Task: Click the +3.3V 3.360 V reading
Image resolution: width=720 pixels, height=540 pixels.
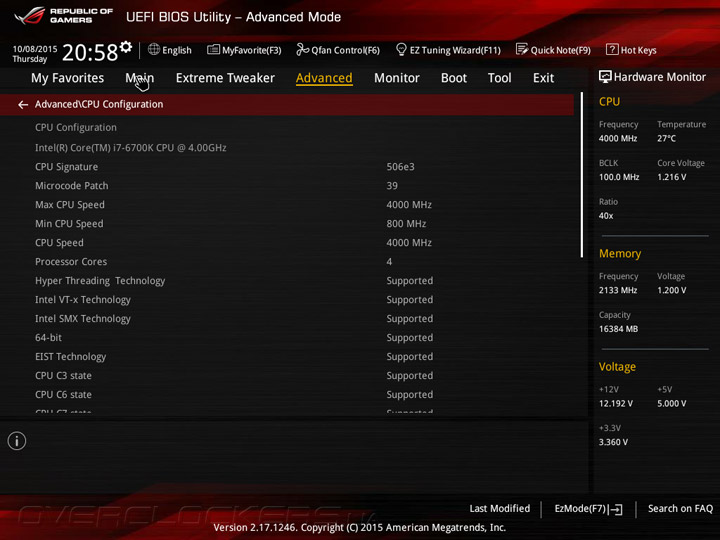Action: point(613,442)
